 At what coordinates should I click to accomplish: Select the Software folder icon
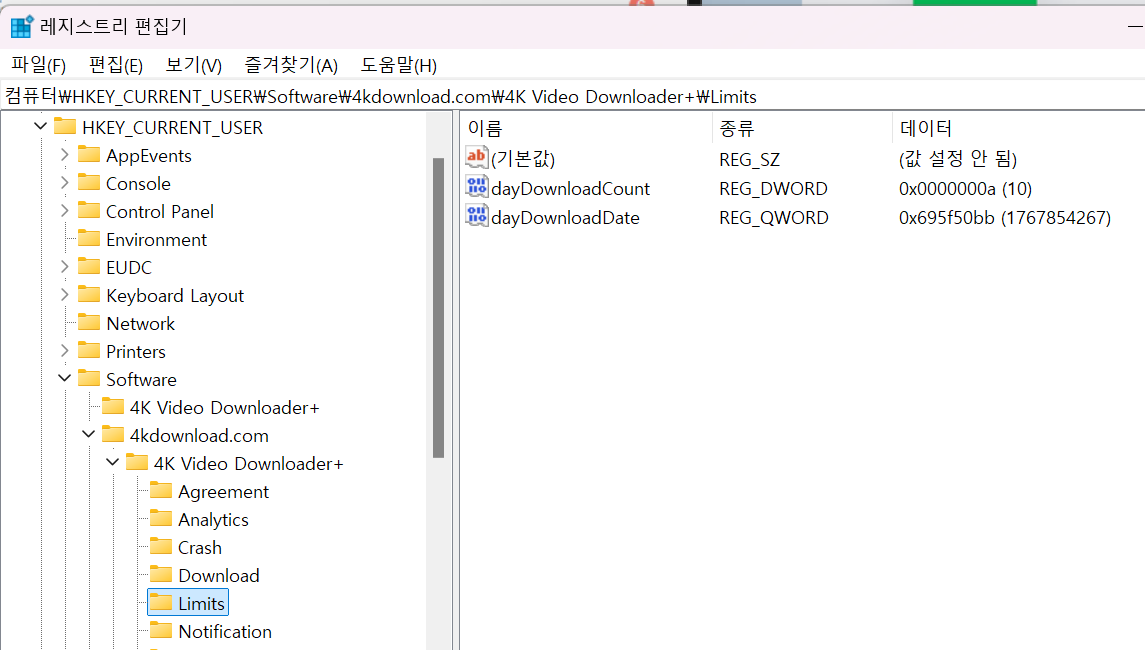tap(89, 378)
